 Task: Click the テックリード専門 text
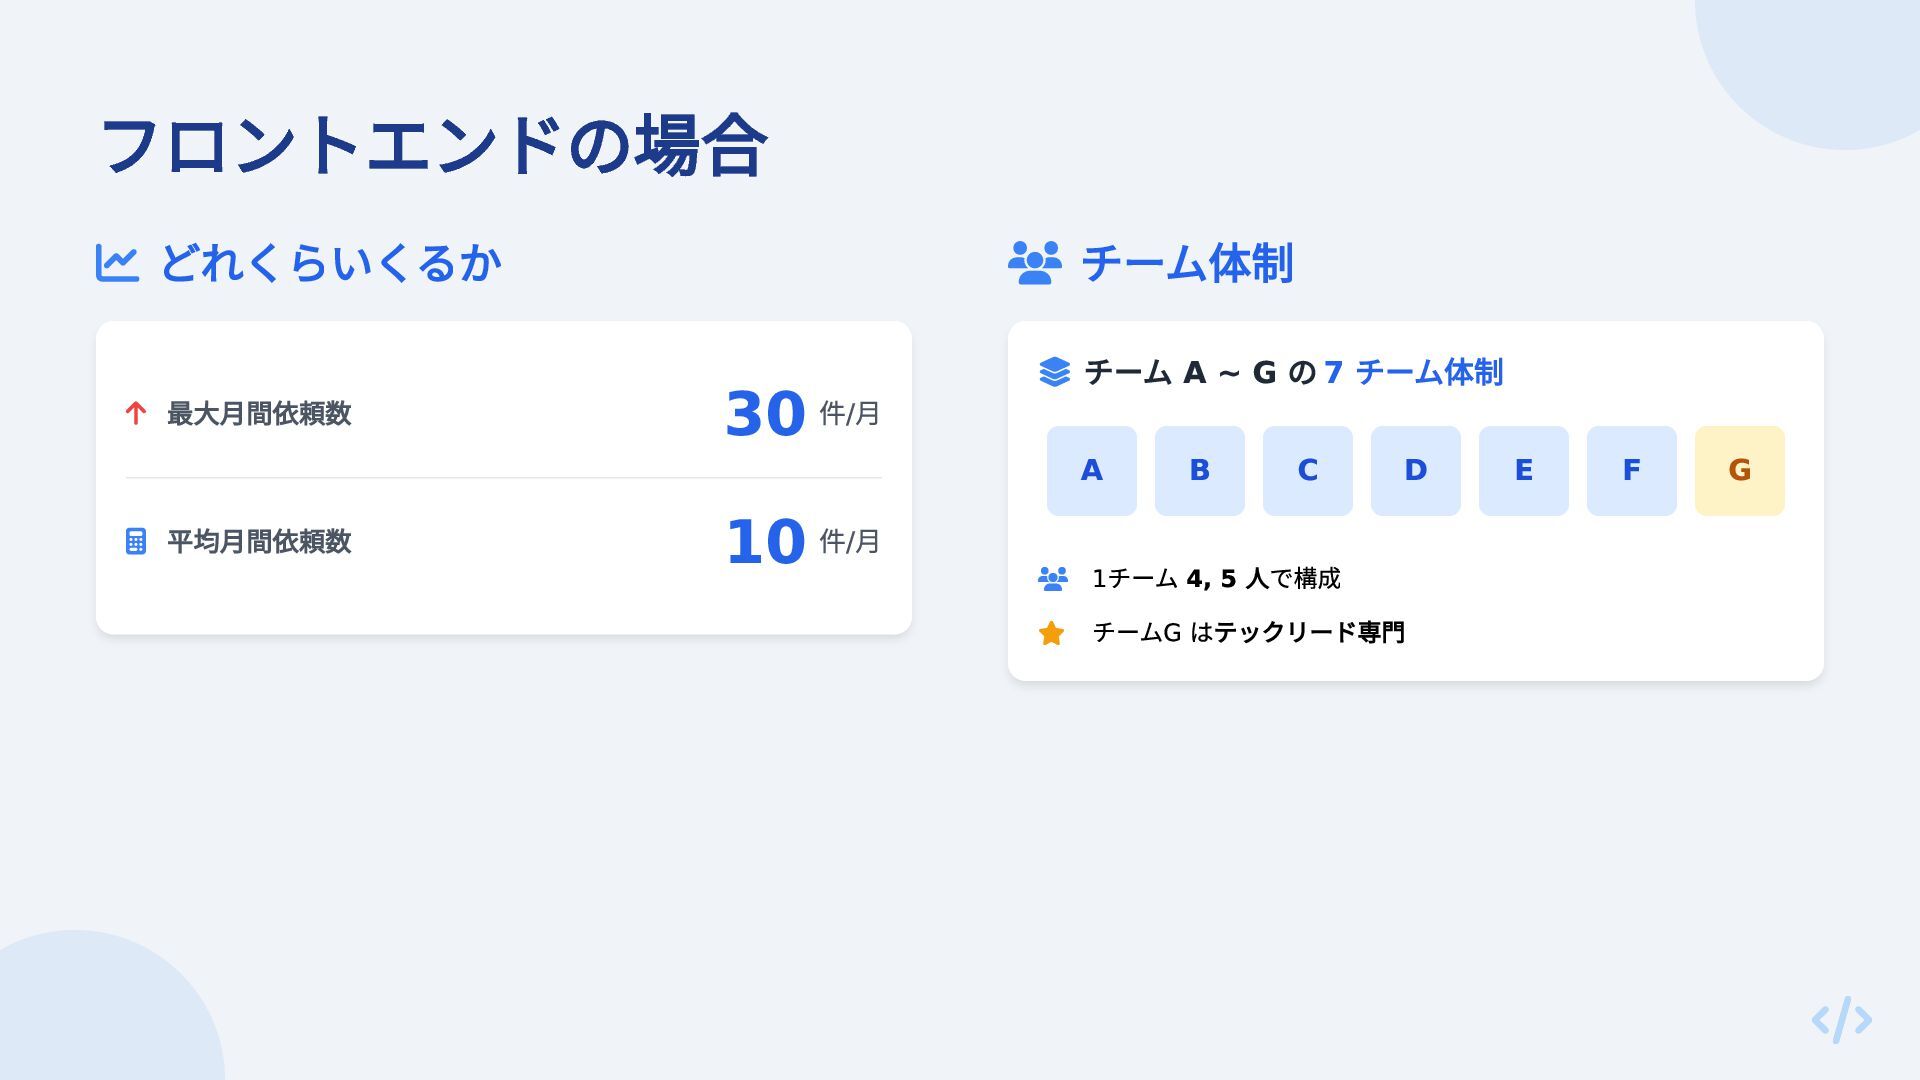1310,632
